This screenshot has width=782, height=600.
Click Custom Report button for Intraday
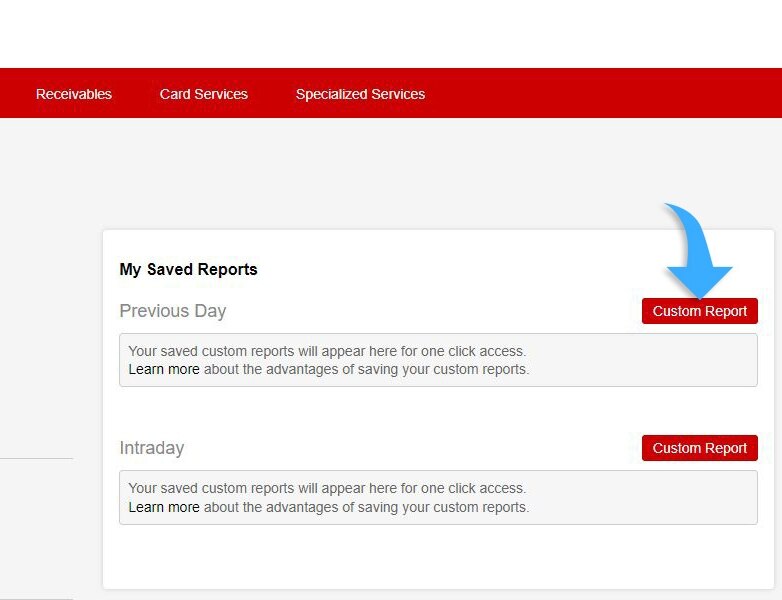coord(699,448)
